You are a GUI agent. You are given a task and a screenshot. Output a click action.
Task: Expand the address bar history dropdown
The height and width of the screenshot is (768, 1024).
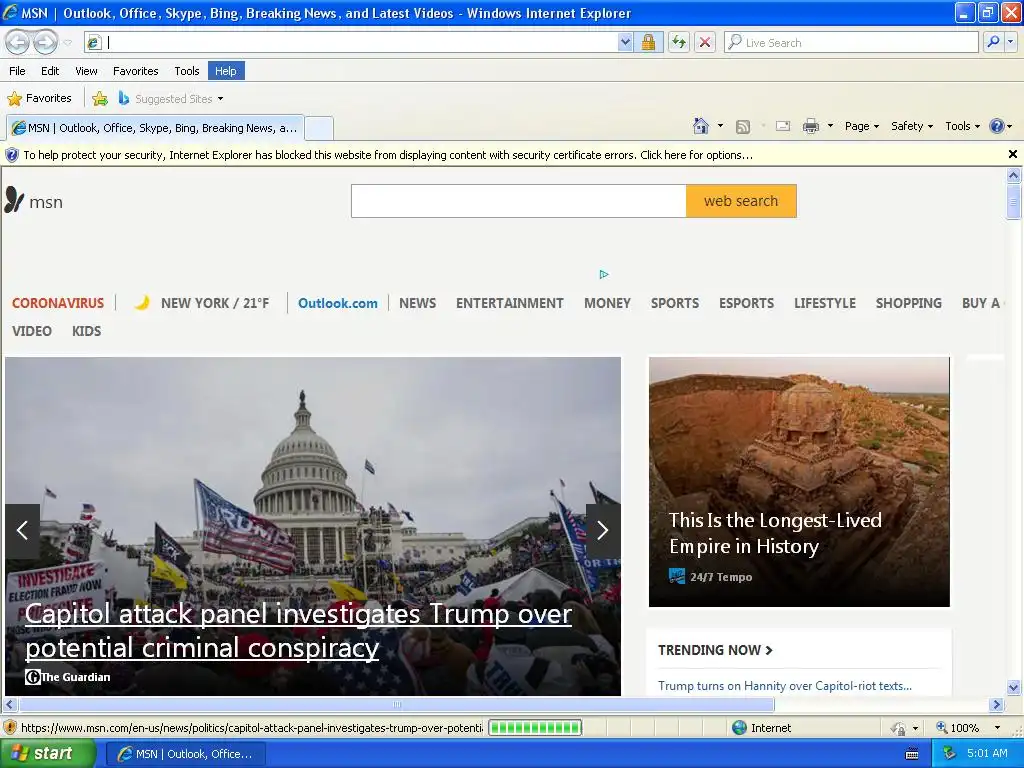(x=625, y=42)
